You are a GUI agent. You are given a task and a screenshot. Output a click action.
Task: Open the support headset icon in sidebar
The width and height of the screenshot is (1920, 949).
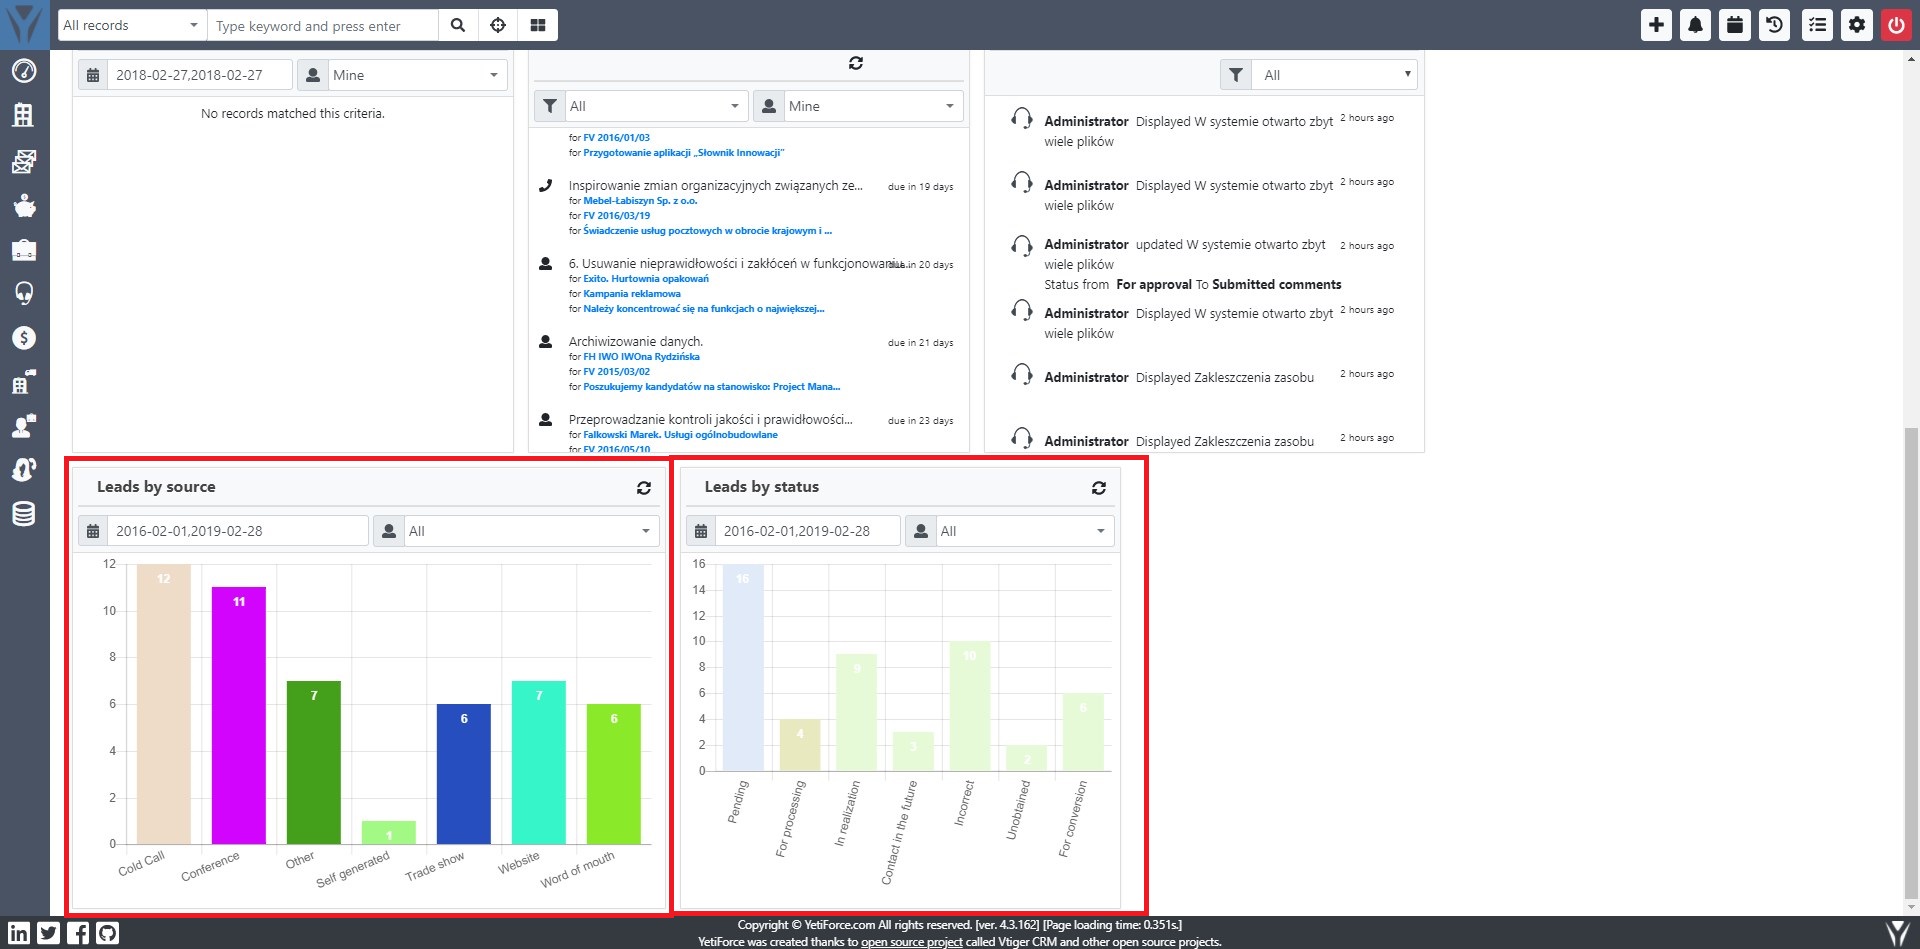(24, 293)
